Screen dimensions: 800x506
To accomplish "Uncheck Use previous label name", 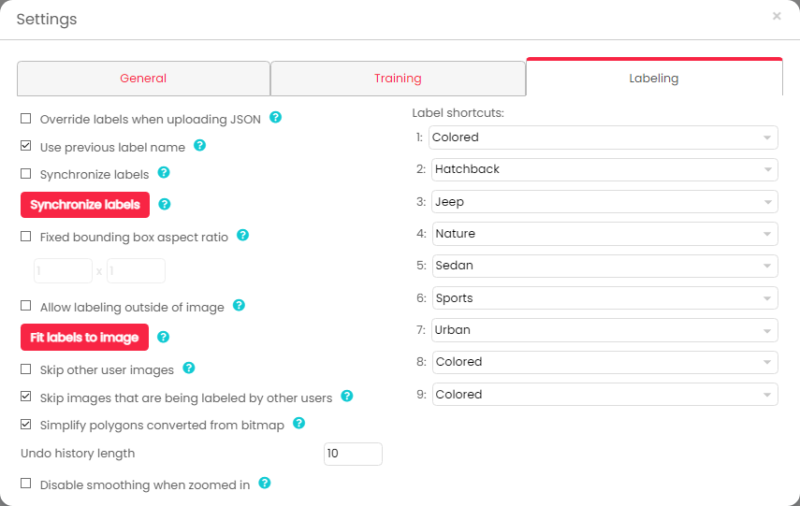I will point(26,147).
